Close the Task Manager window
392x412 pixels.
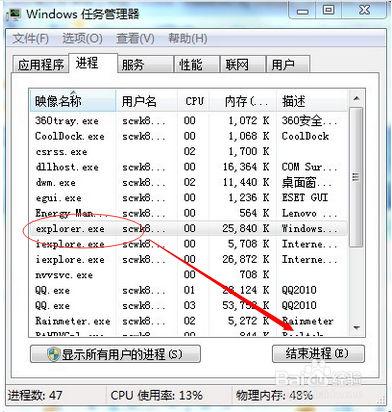pyautogui.click(x=364, y=11)
